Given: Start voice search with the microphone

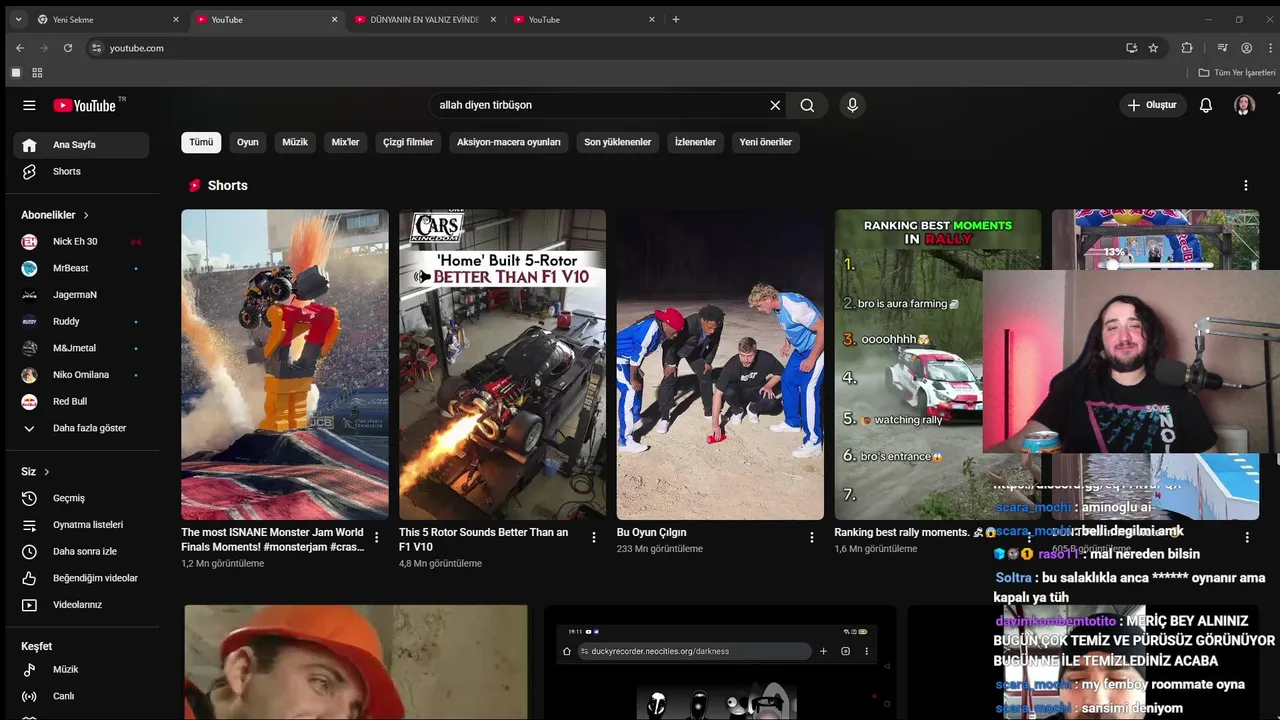Looking at the screenshot, I should [852, 105].
